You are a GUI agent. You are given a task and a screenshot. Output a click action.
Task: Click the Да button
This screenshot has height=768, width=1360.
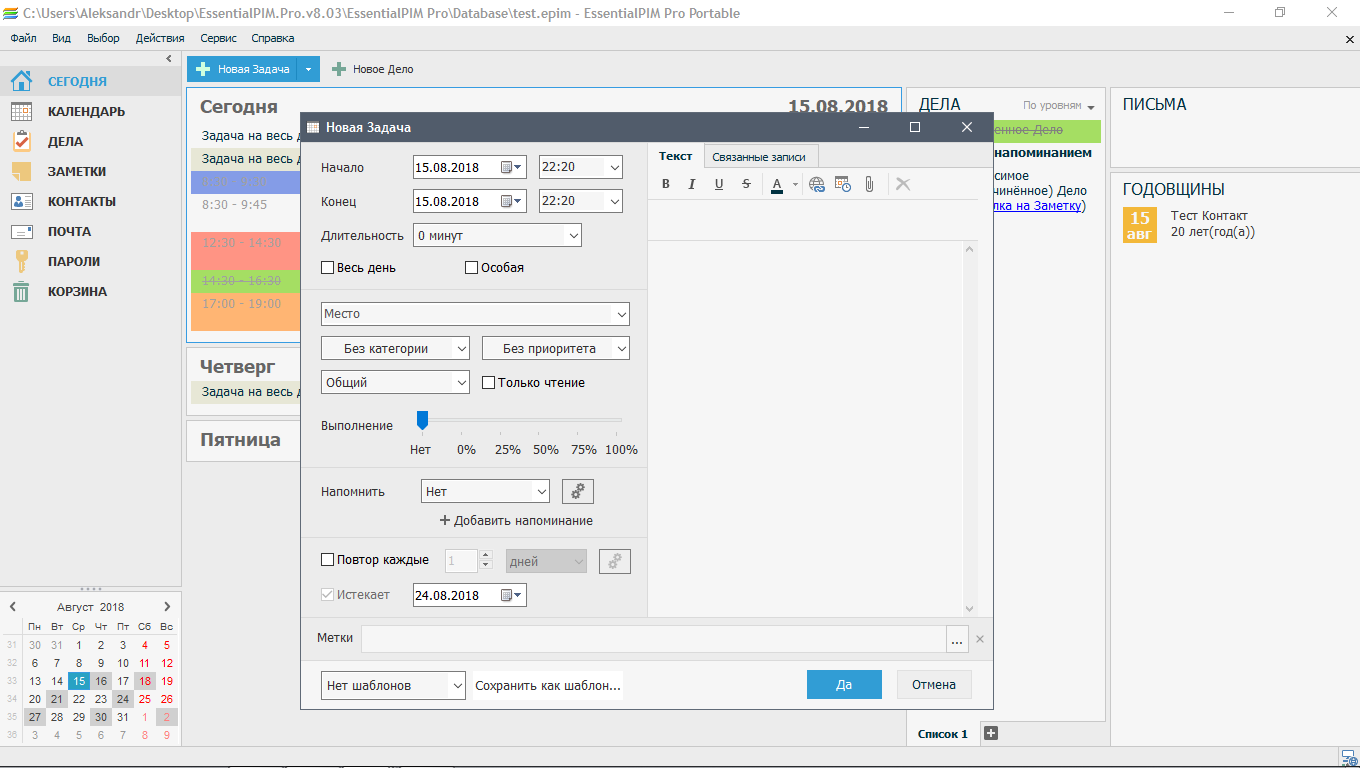point(844,685)
